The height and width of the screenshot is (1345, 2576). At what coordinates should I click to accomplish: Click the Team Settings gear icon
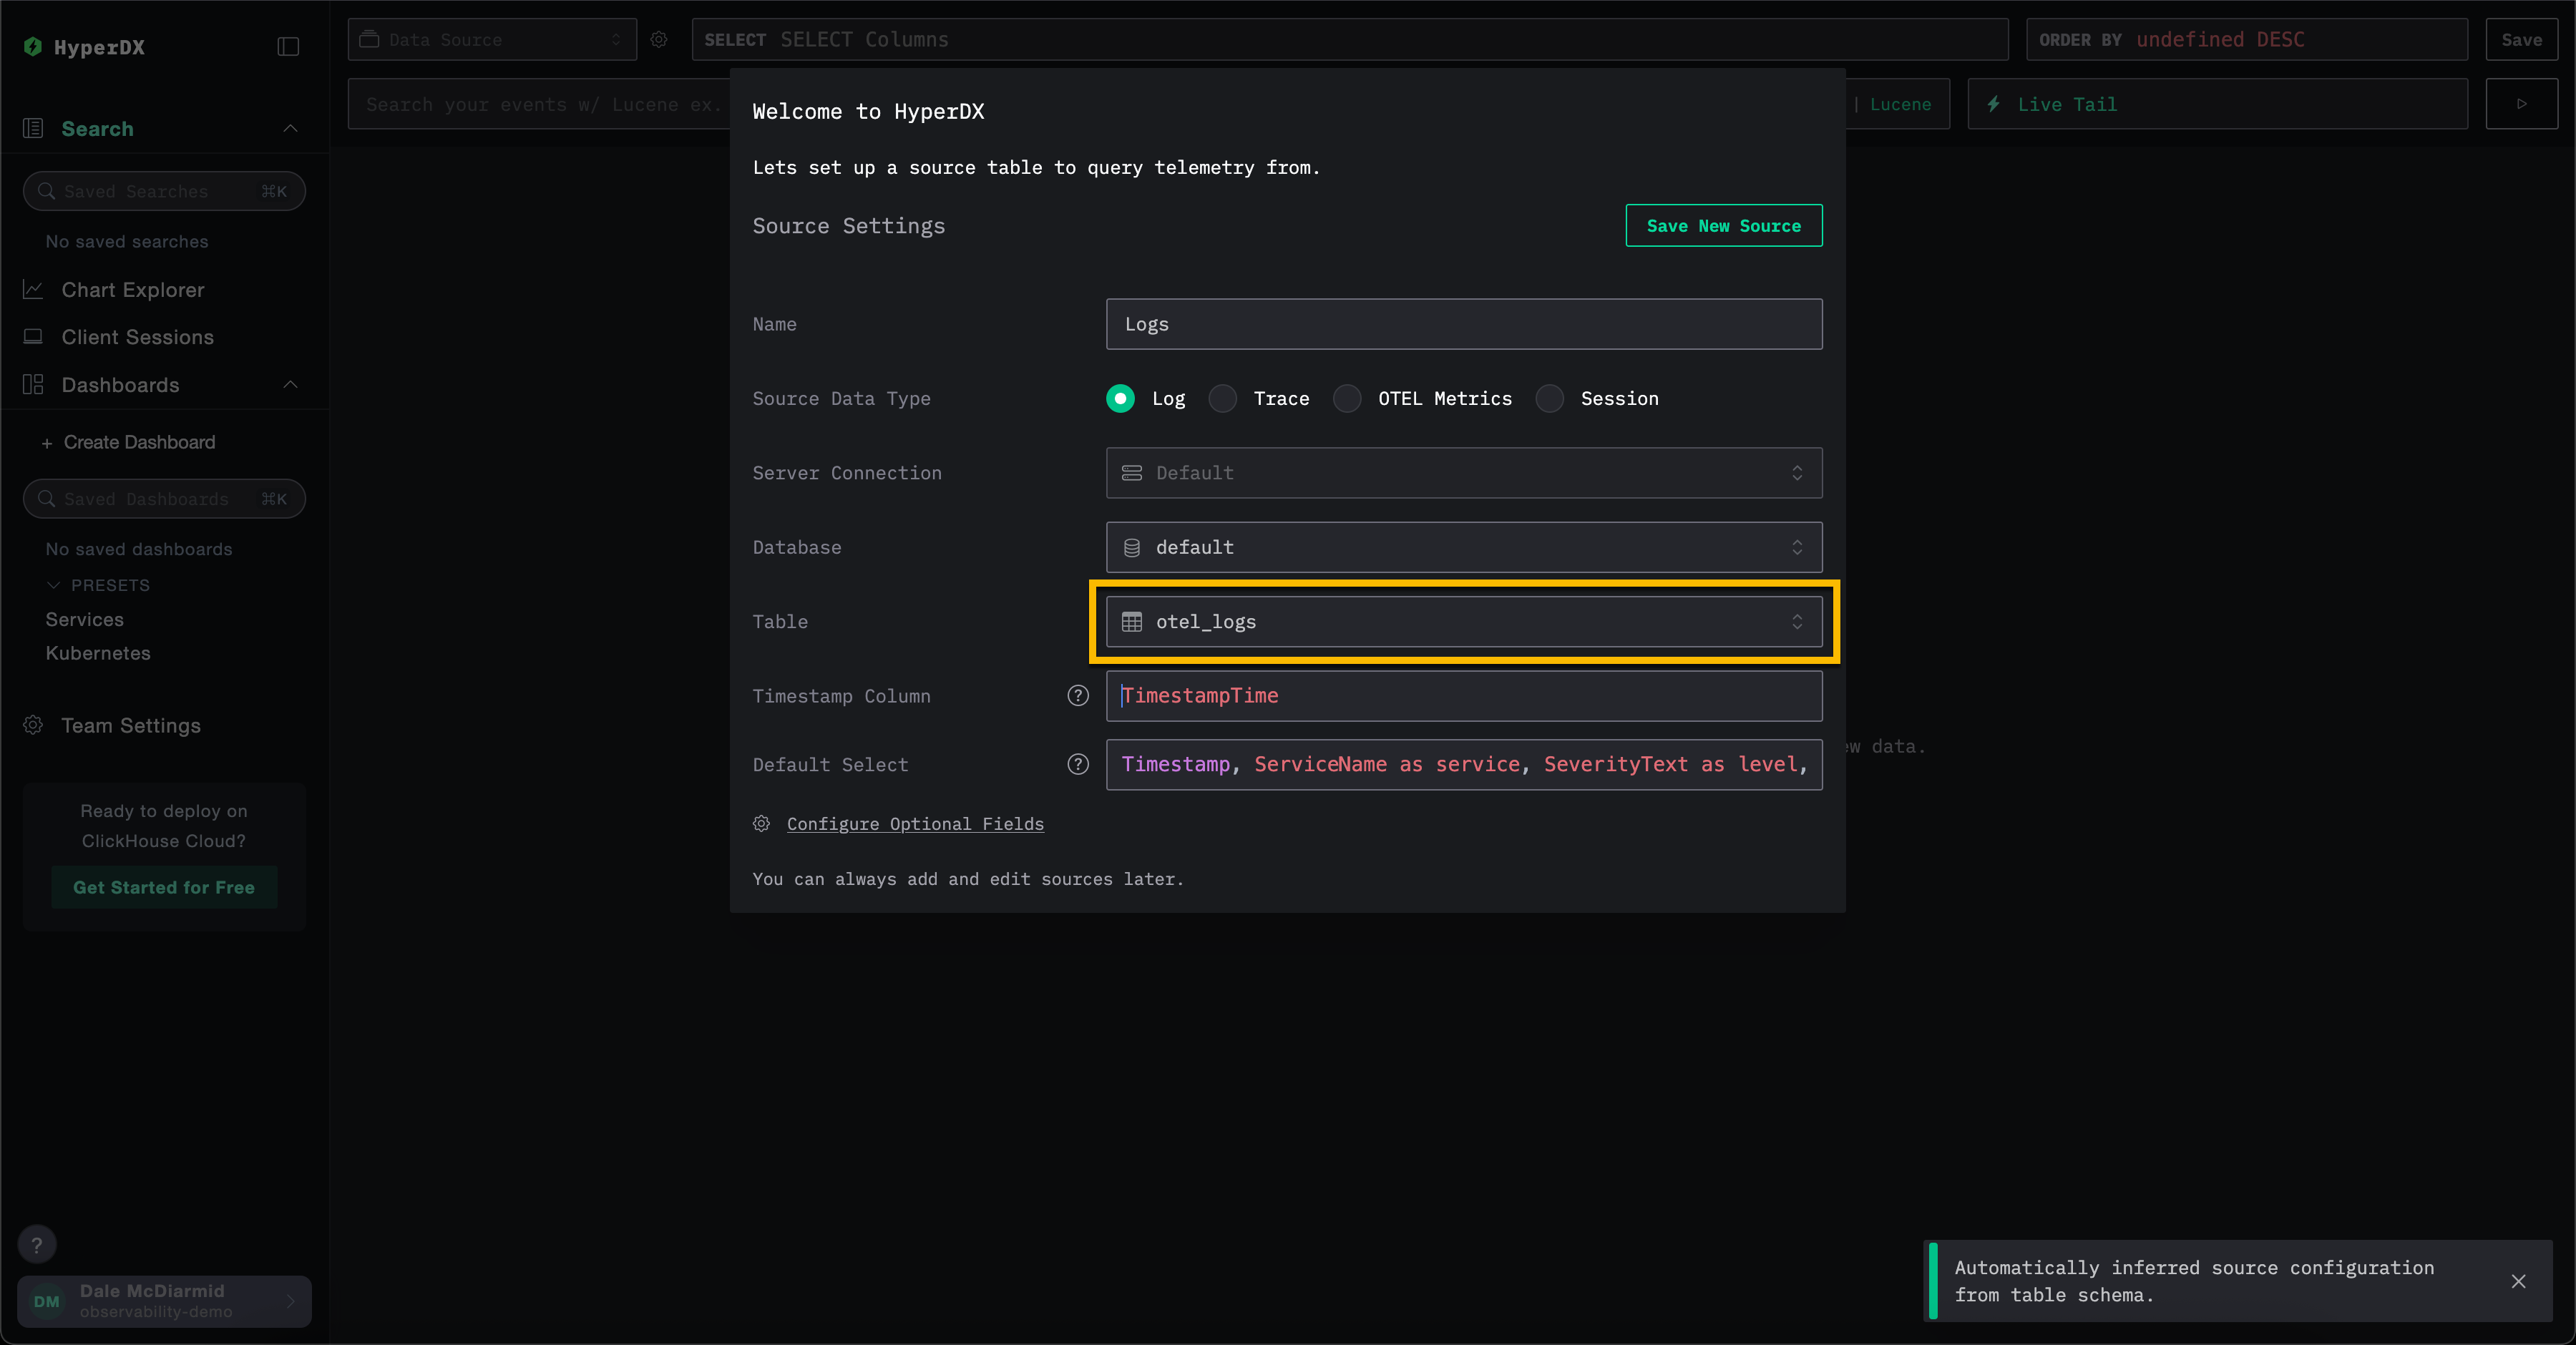[33, 726]
